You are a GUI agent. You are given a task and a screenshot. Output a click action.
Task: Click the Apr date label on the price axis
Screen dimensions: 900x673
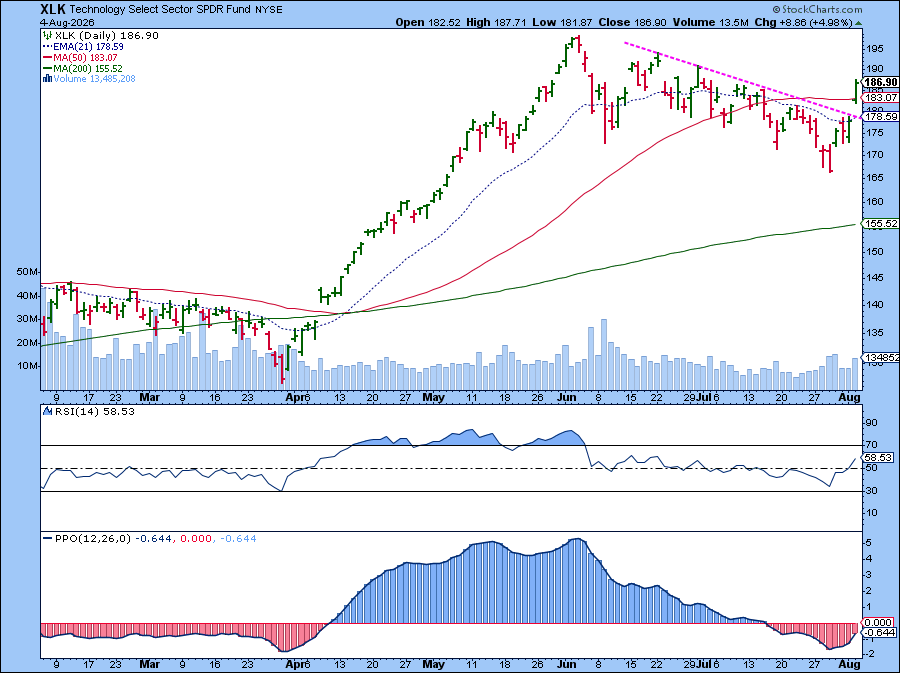pyautogui.click(x=294, y=397)
